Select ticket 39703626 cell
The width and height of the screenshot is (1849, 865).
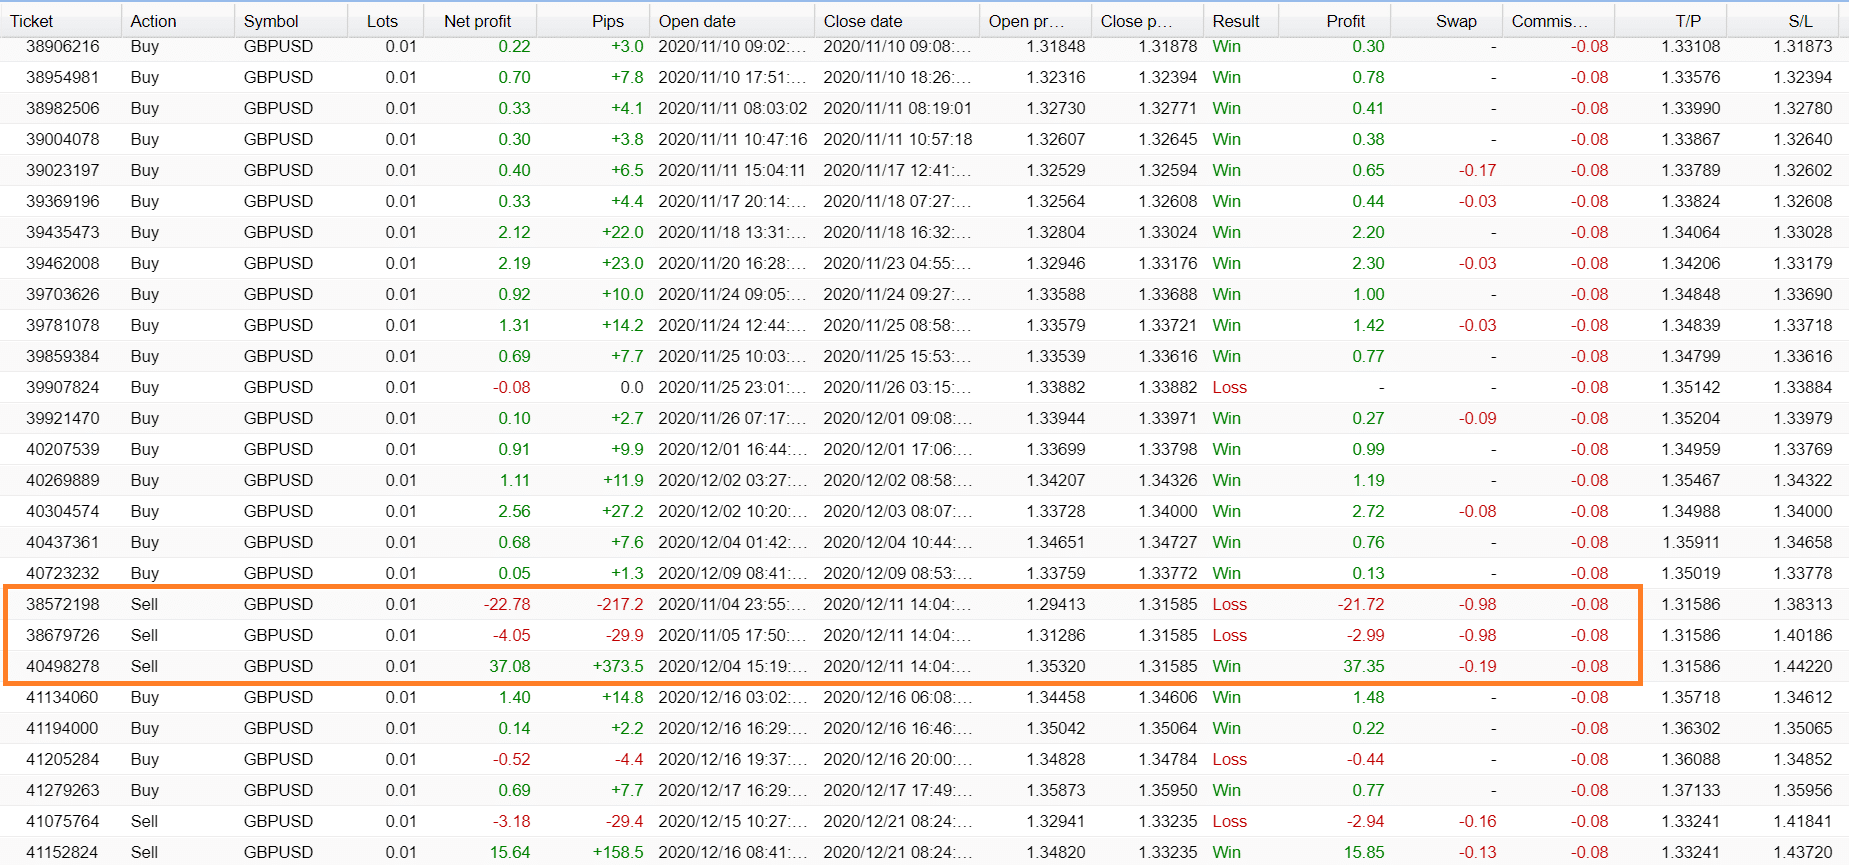63,294
